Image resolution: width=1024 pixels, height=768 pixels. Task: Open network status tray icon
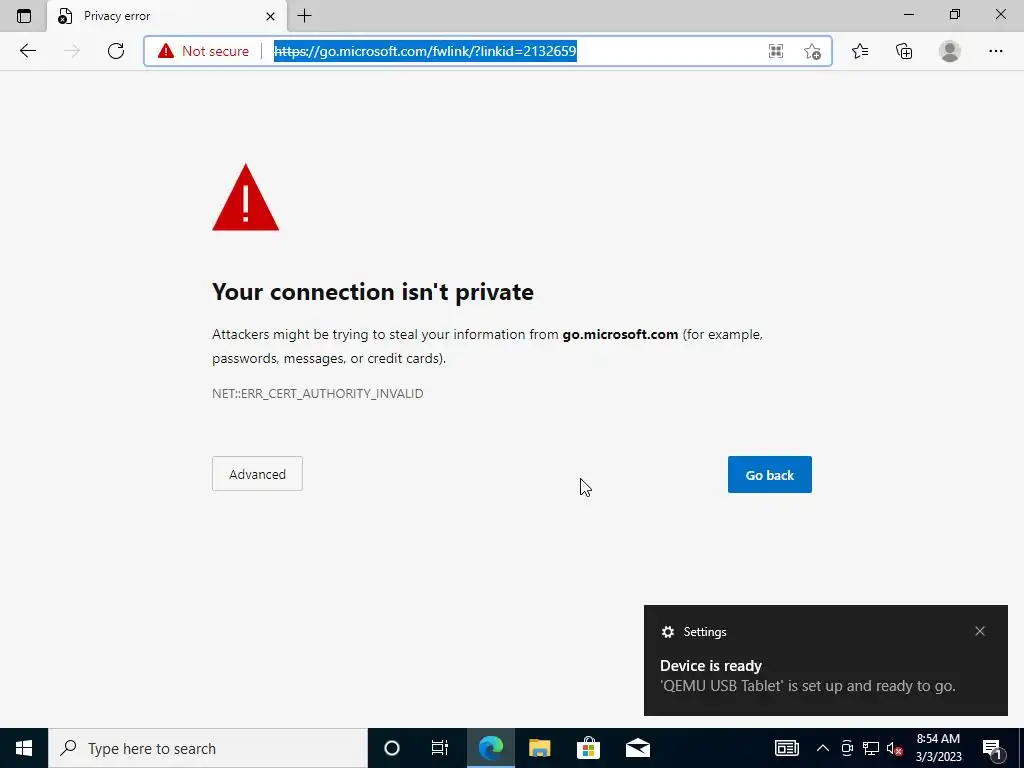coord(871,748)
